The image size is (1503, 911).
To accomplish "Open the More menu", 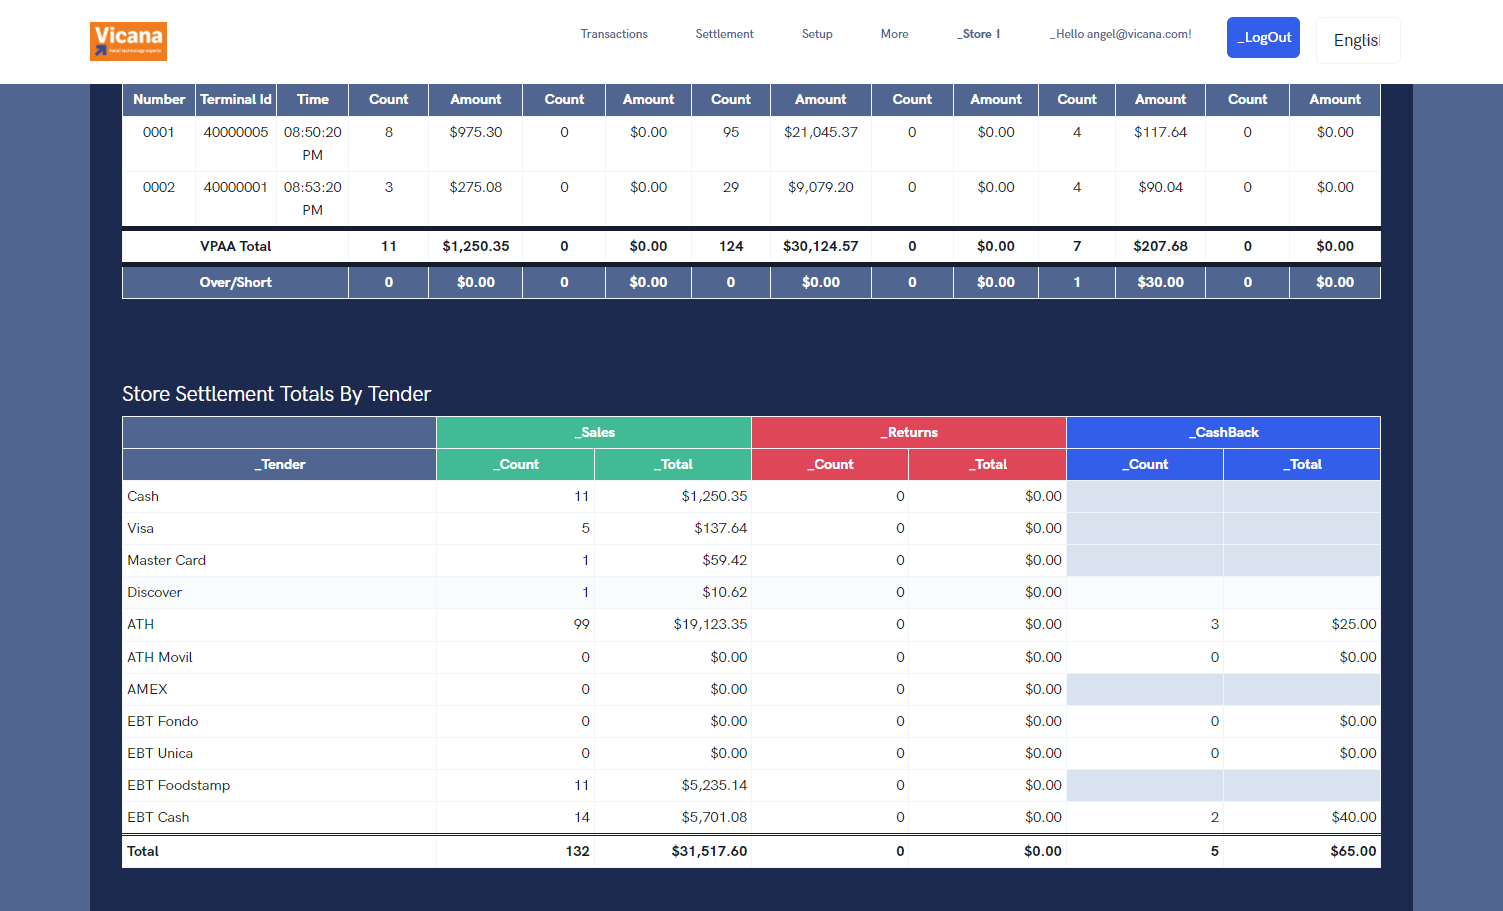I will point(894,34).
